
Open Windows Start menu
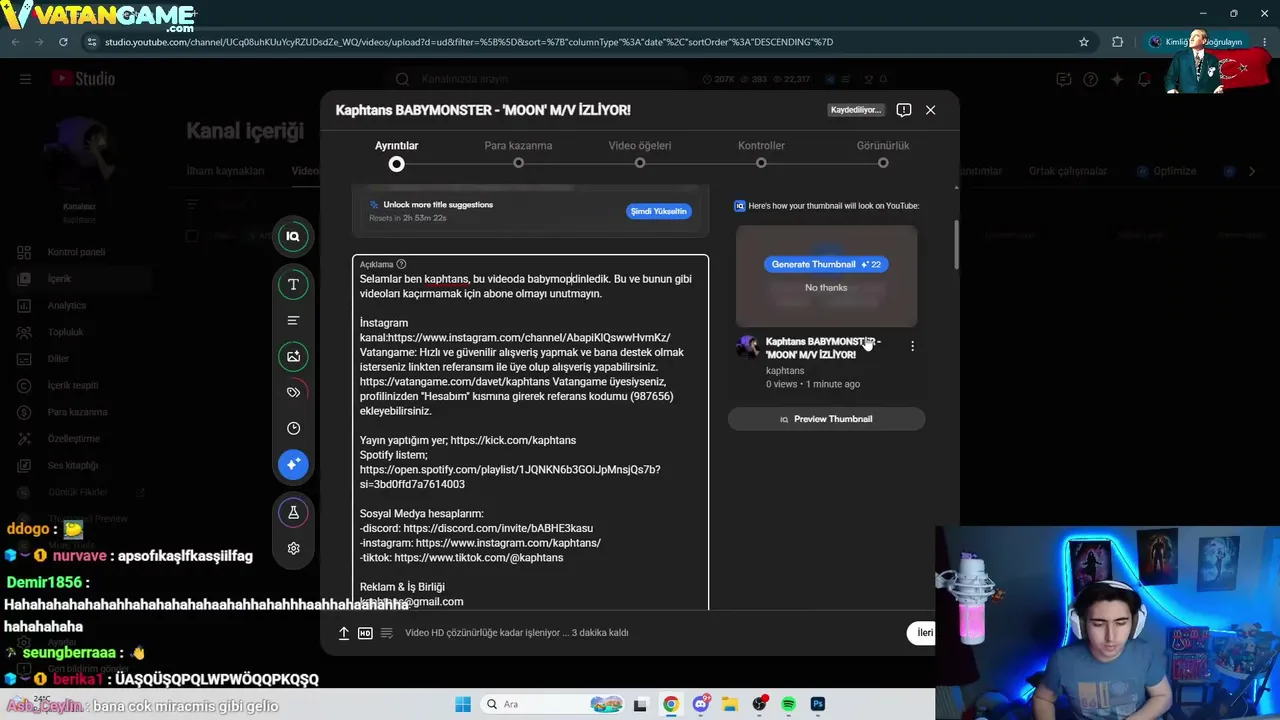pyautogui.click(x=463, y=704)
